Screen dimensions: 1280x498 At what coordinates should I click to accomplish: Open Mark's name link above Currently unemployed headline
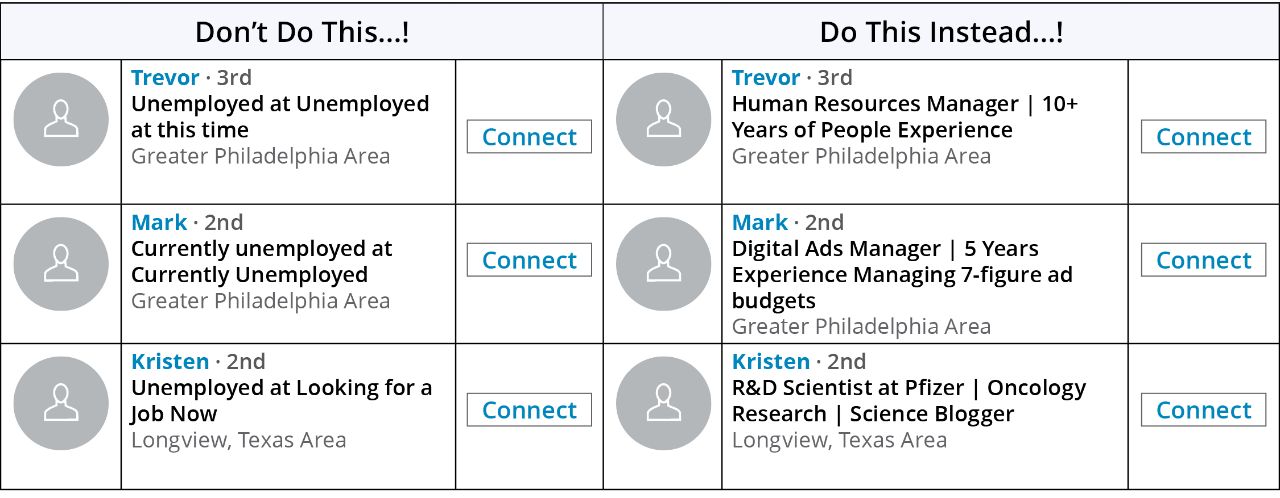159,222
